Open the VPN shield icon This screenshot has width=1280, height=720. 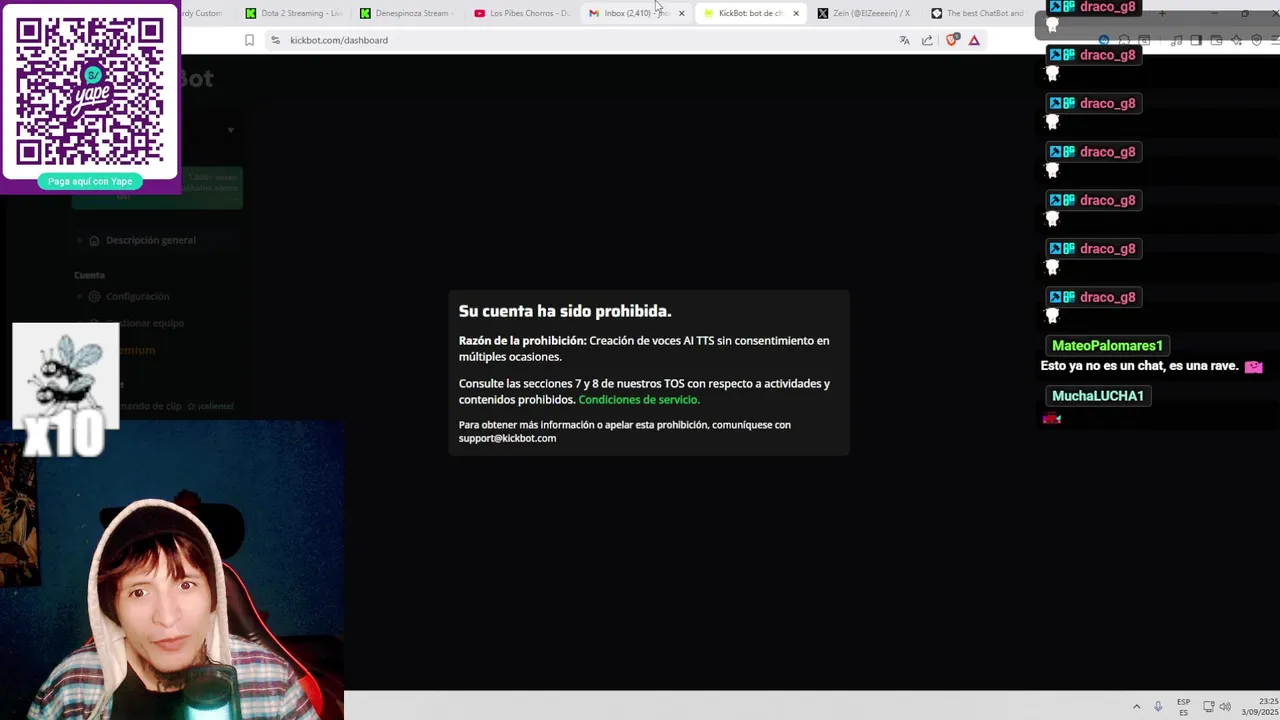pyautogui.click(x=1257, y=40)
